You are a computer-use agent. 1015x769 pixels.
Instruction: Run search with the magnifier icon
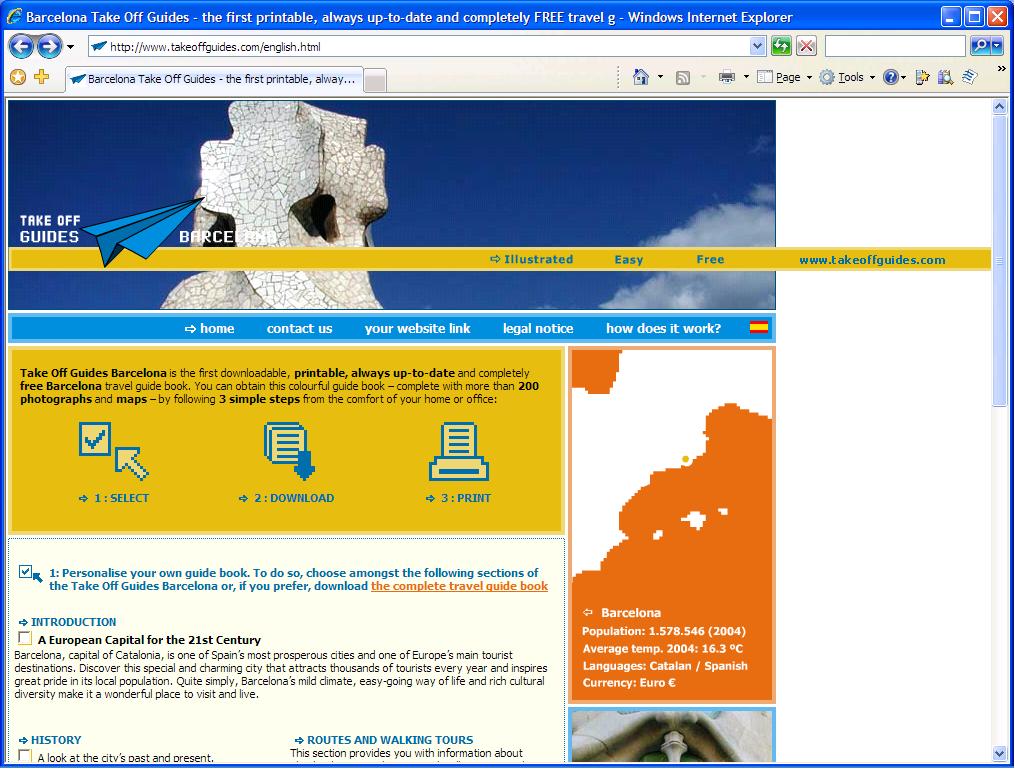coord(979,46)
